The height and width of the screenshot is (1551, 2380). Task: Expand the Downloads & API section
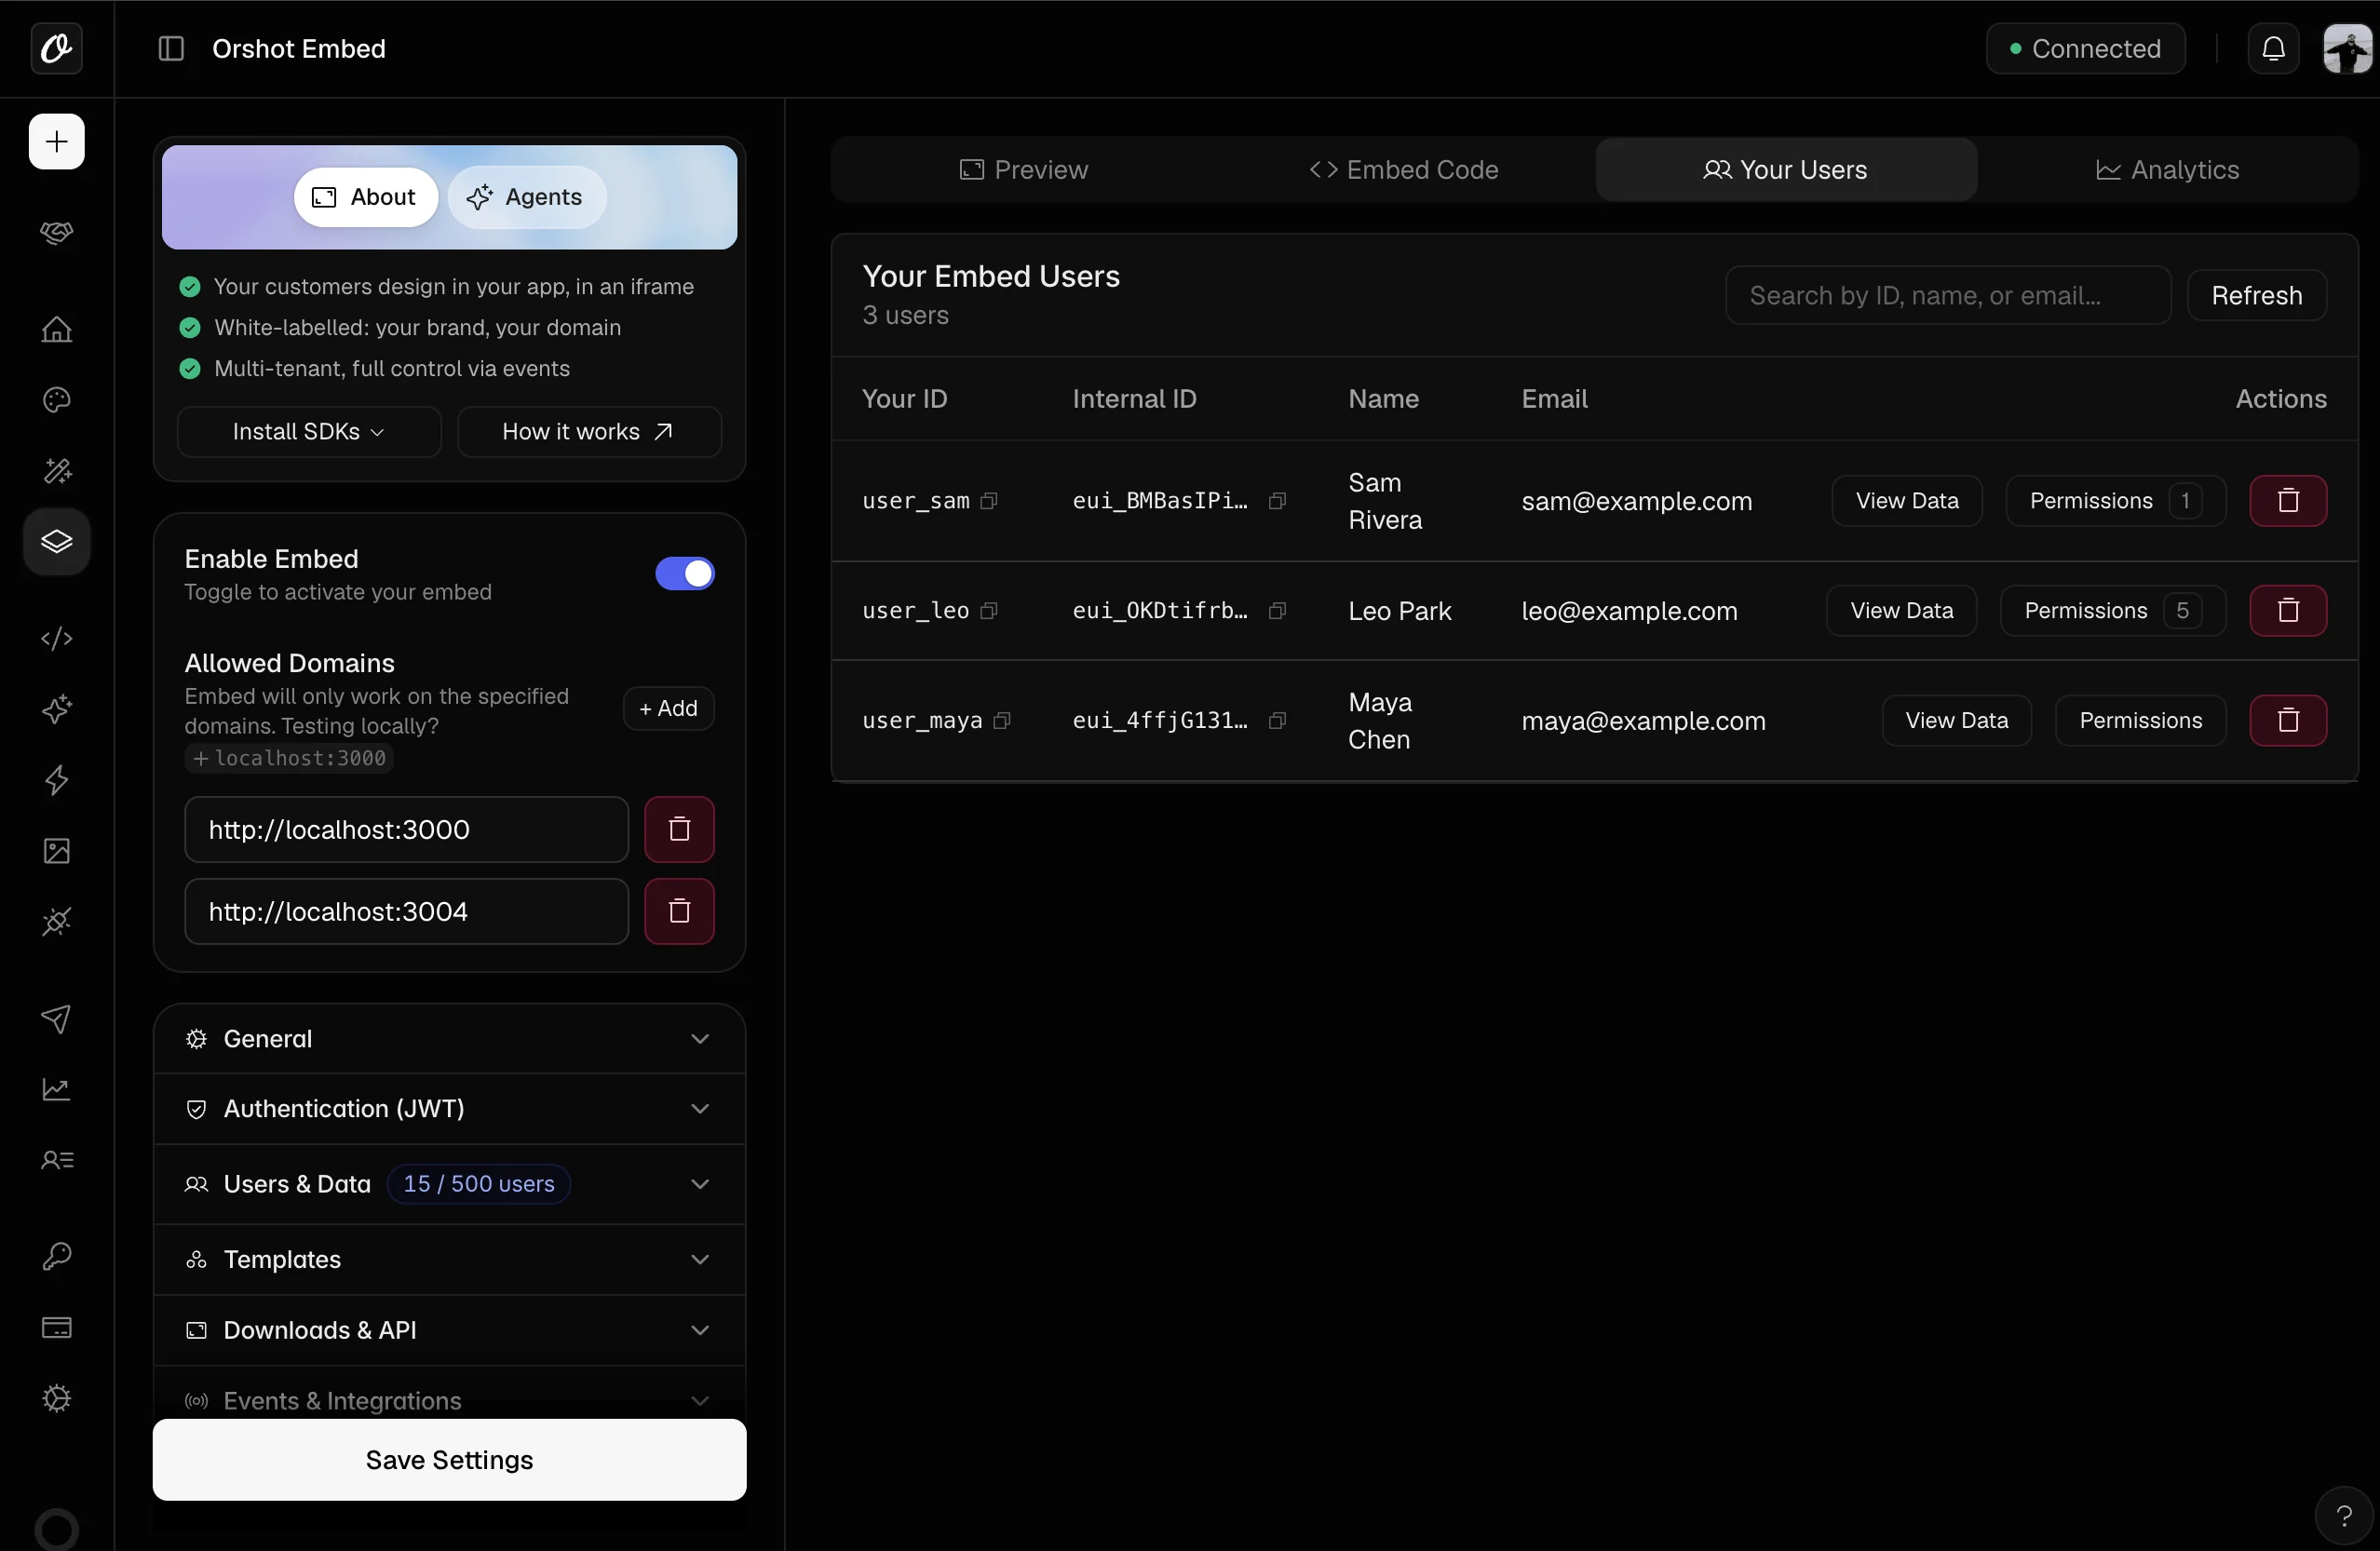(449, 1331)
